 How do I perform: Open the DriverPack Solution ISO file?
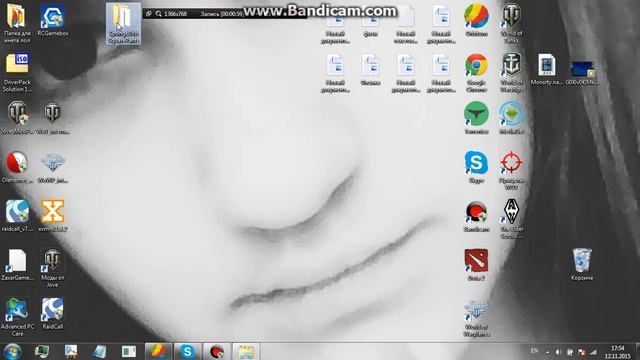click(17, 73)
